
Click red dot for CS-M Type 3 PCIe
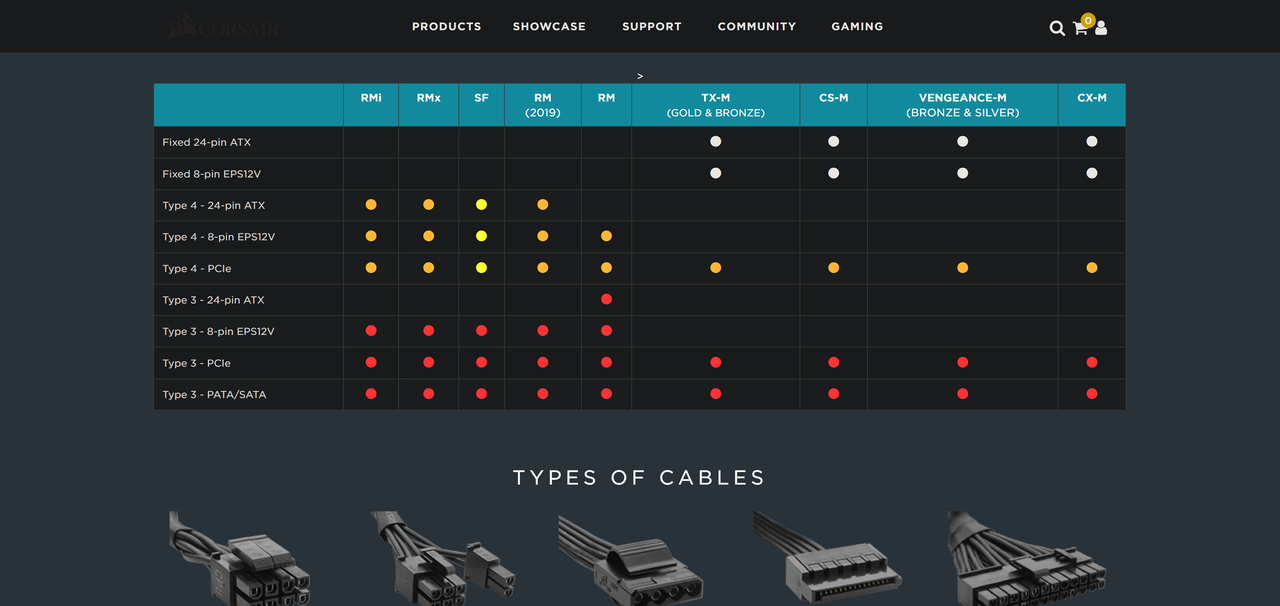[x=833, y=362]
